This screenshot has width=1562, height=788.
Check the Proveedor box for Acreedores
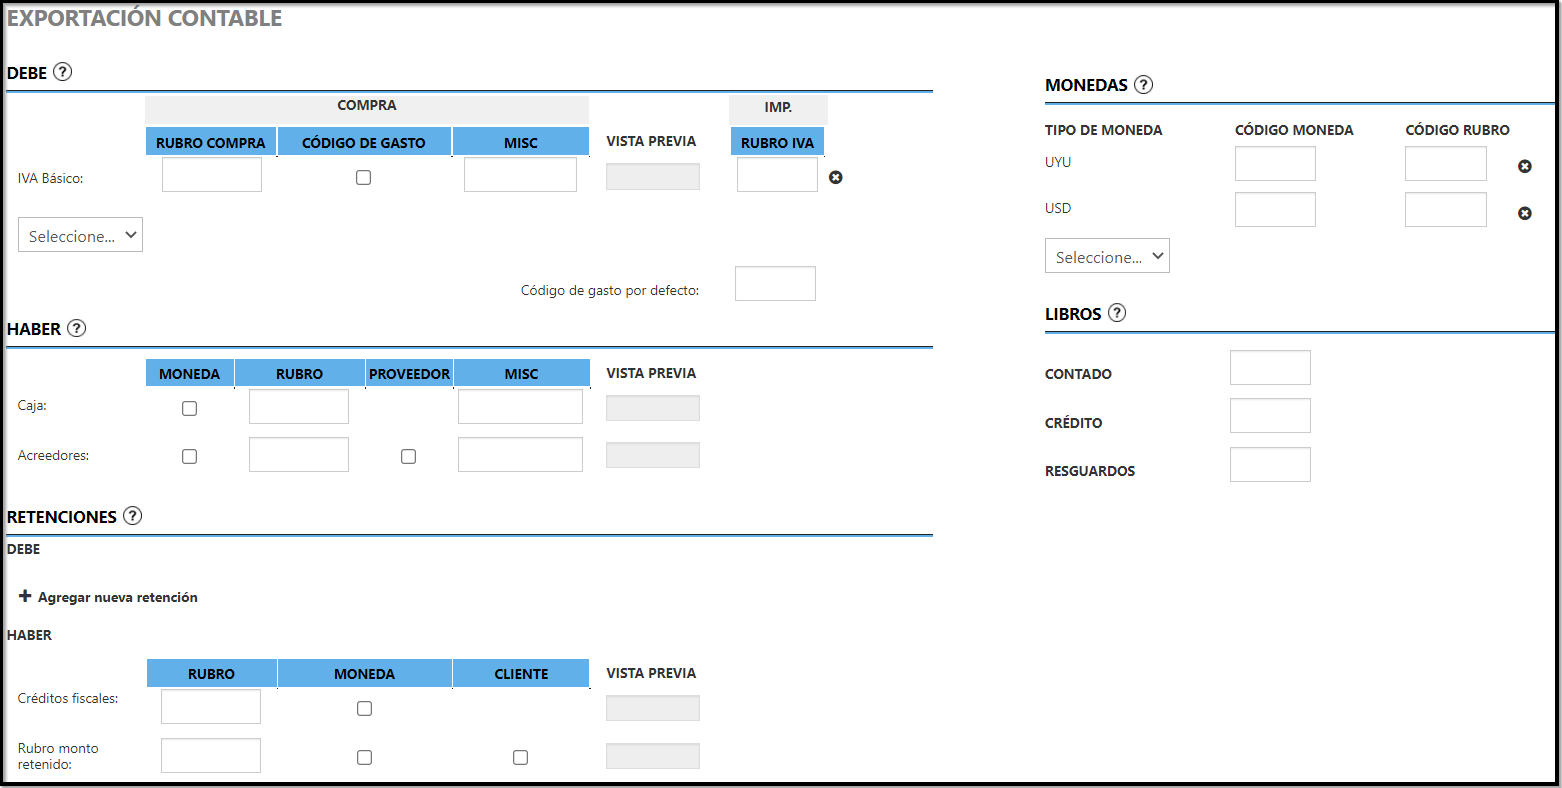pyautogui.click(x=408, y=456)
